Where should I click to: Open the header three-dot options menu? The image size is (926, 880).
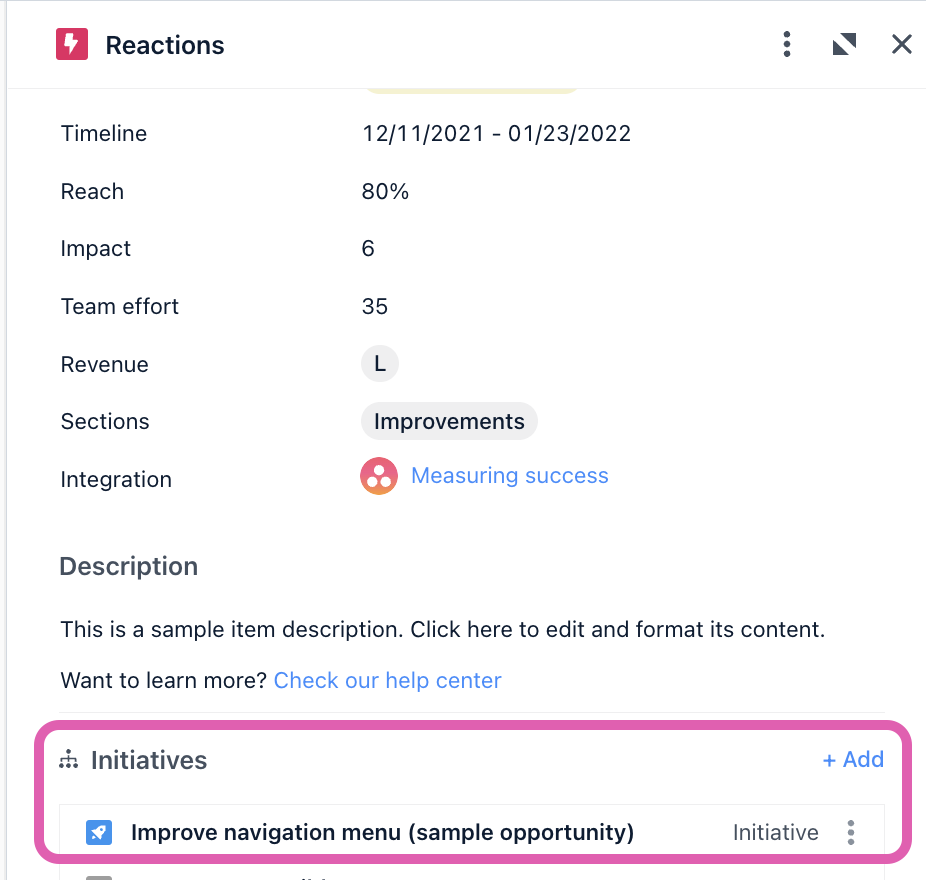pyautogui.click(x=787, y=44)
